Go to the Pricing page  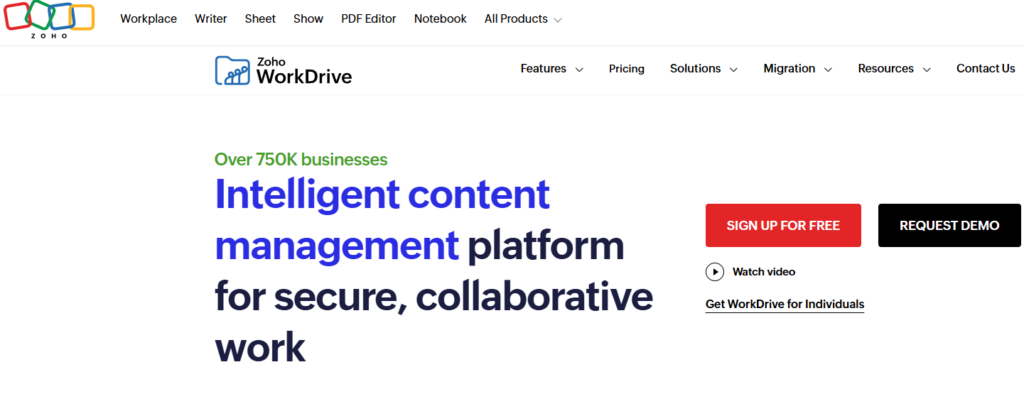click(626, 69)
